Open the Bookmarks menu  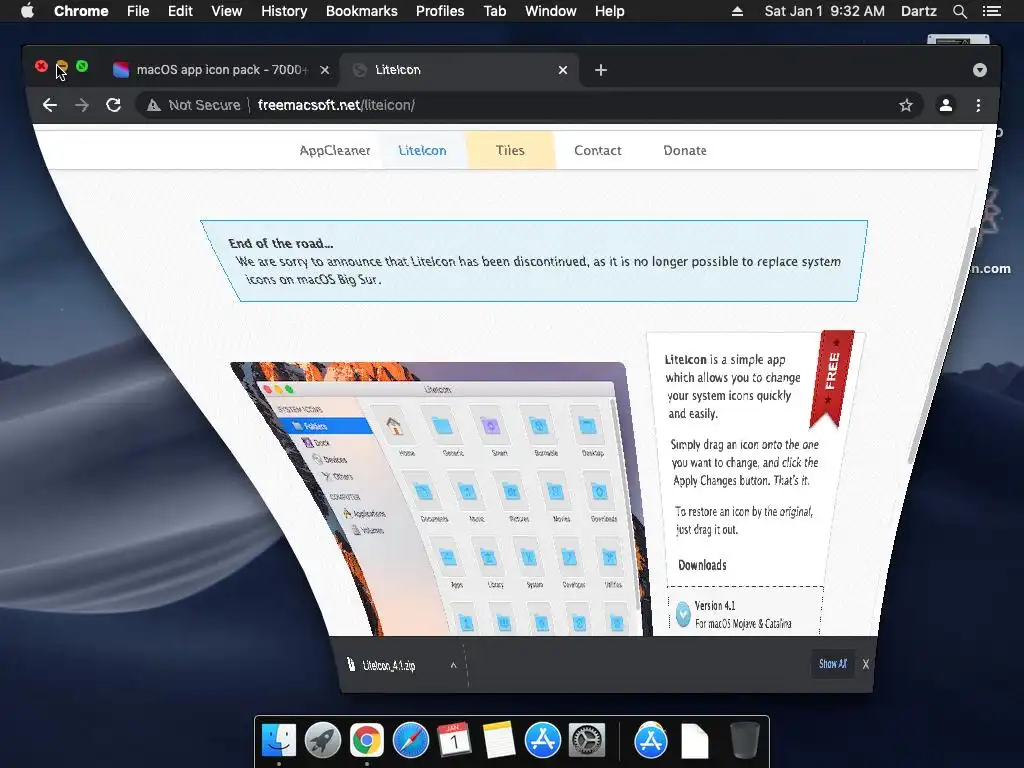tap(362, 11)
